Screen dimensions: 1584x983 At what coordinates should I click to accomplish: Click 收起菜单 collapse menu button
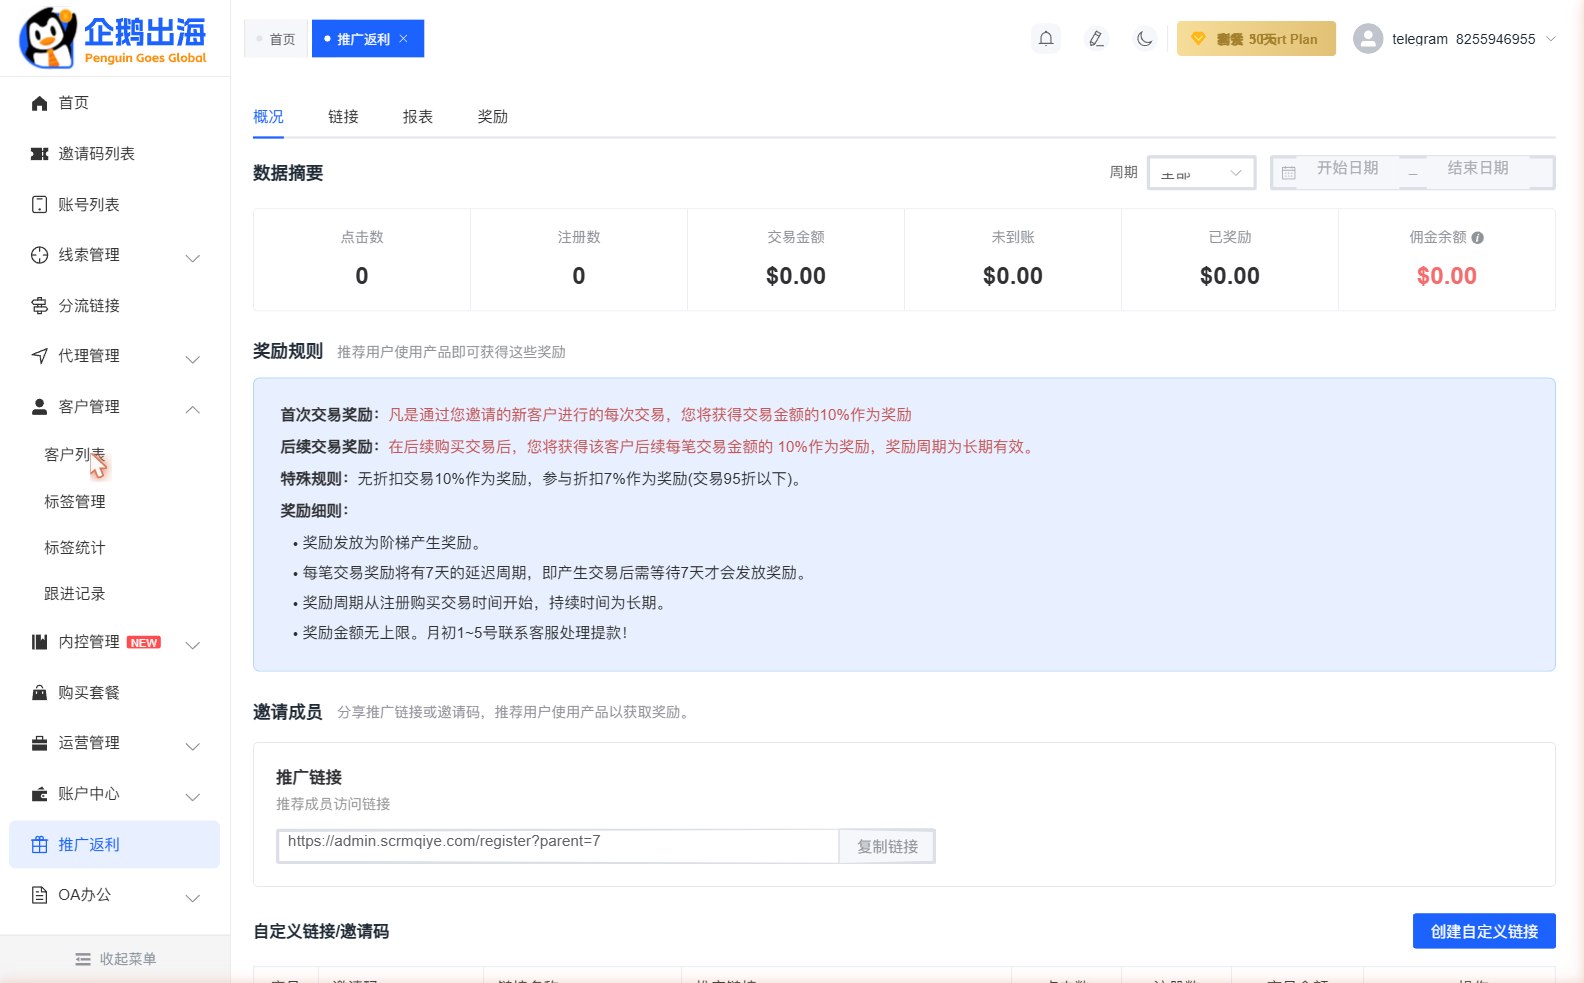tap(115, 959)
